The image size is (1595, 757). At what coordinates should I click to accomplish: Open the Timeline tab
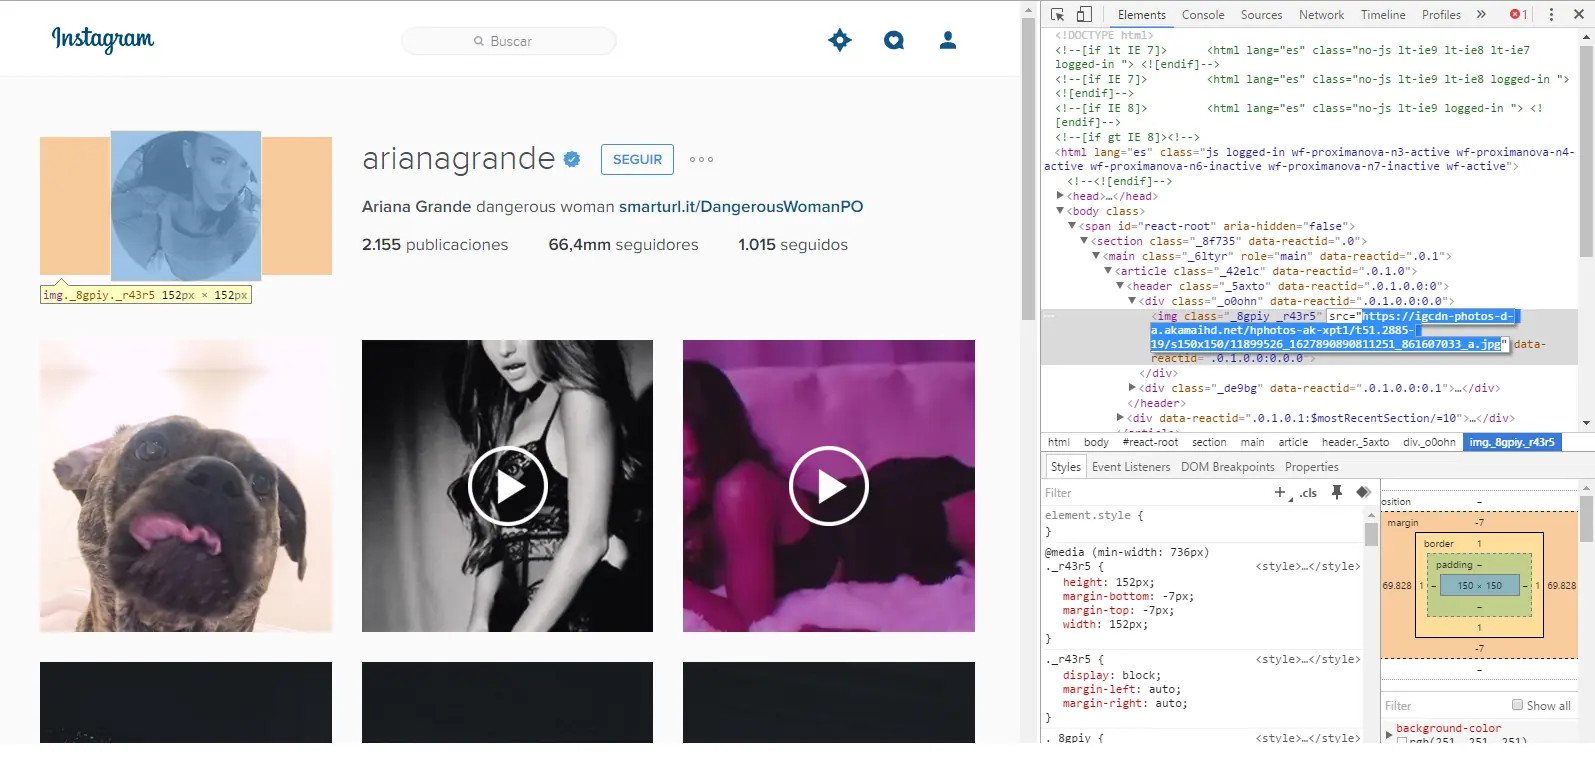pos(1383,15)
